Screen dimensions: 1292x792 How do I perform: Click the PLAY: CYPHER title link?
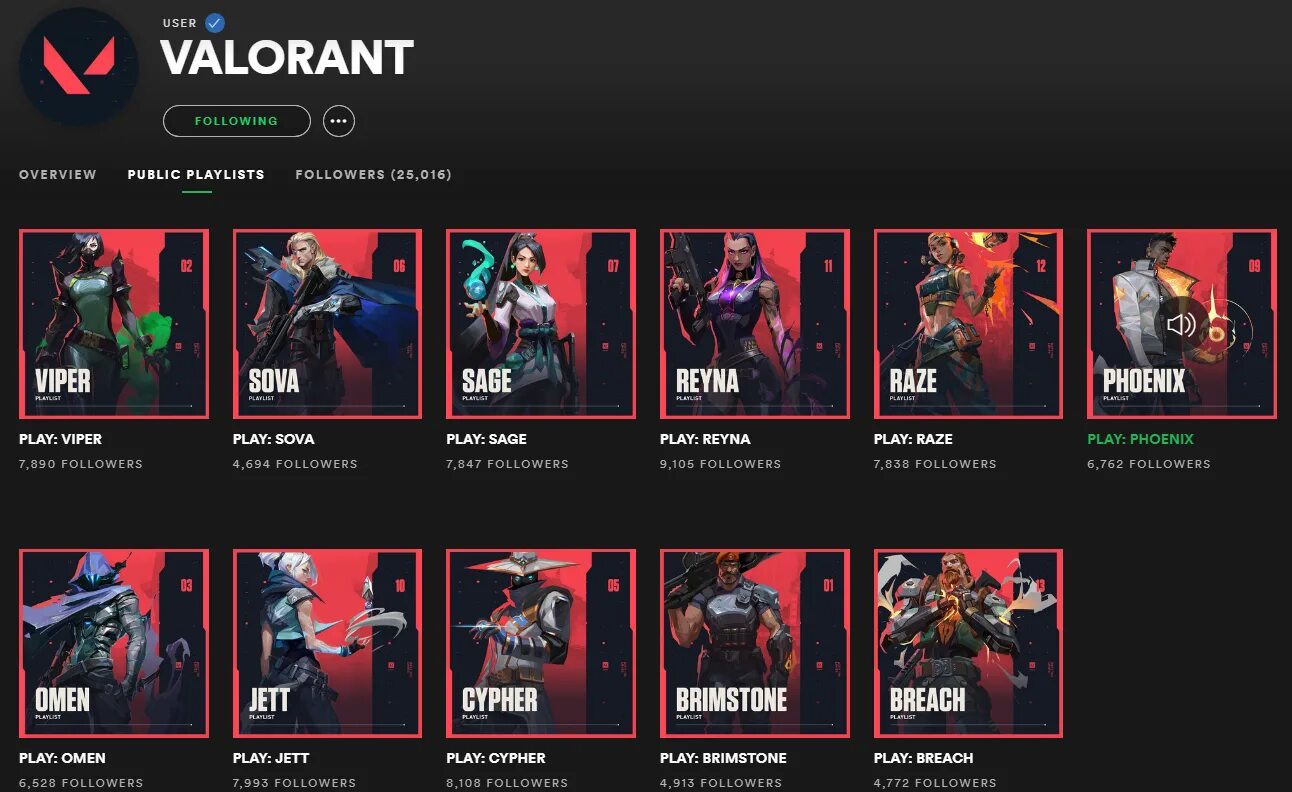pos(496,758)
